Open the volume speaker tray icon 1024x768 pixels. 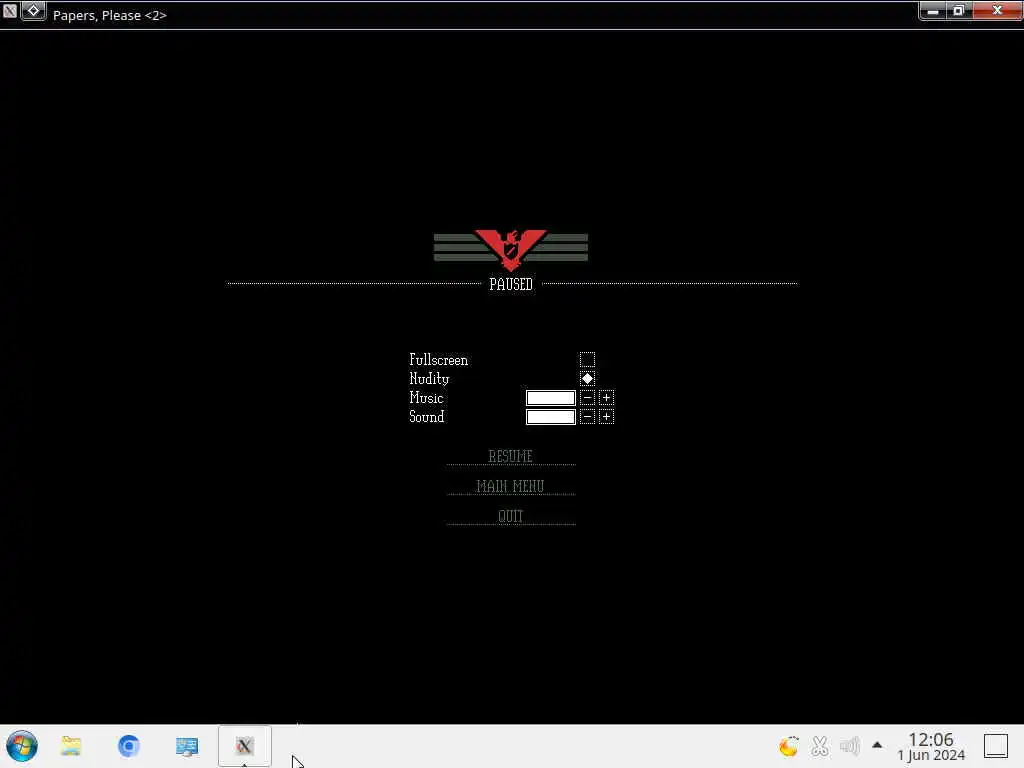[850, 745]
